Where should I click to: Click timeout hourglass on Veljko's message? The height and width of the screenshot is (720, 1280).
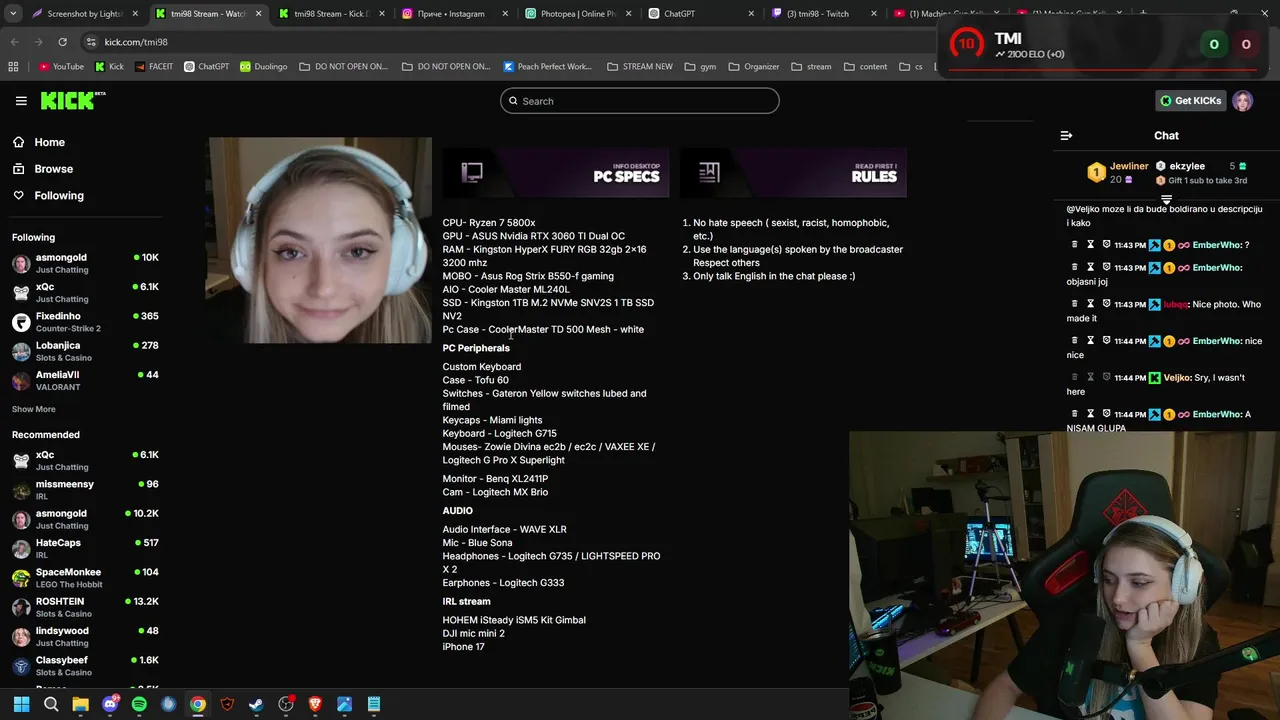1091,378
